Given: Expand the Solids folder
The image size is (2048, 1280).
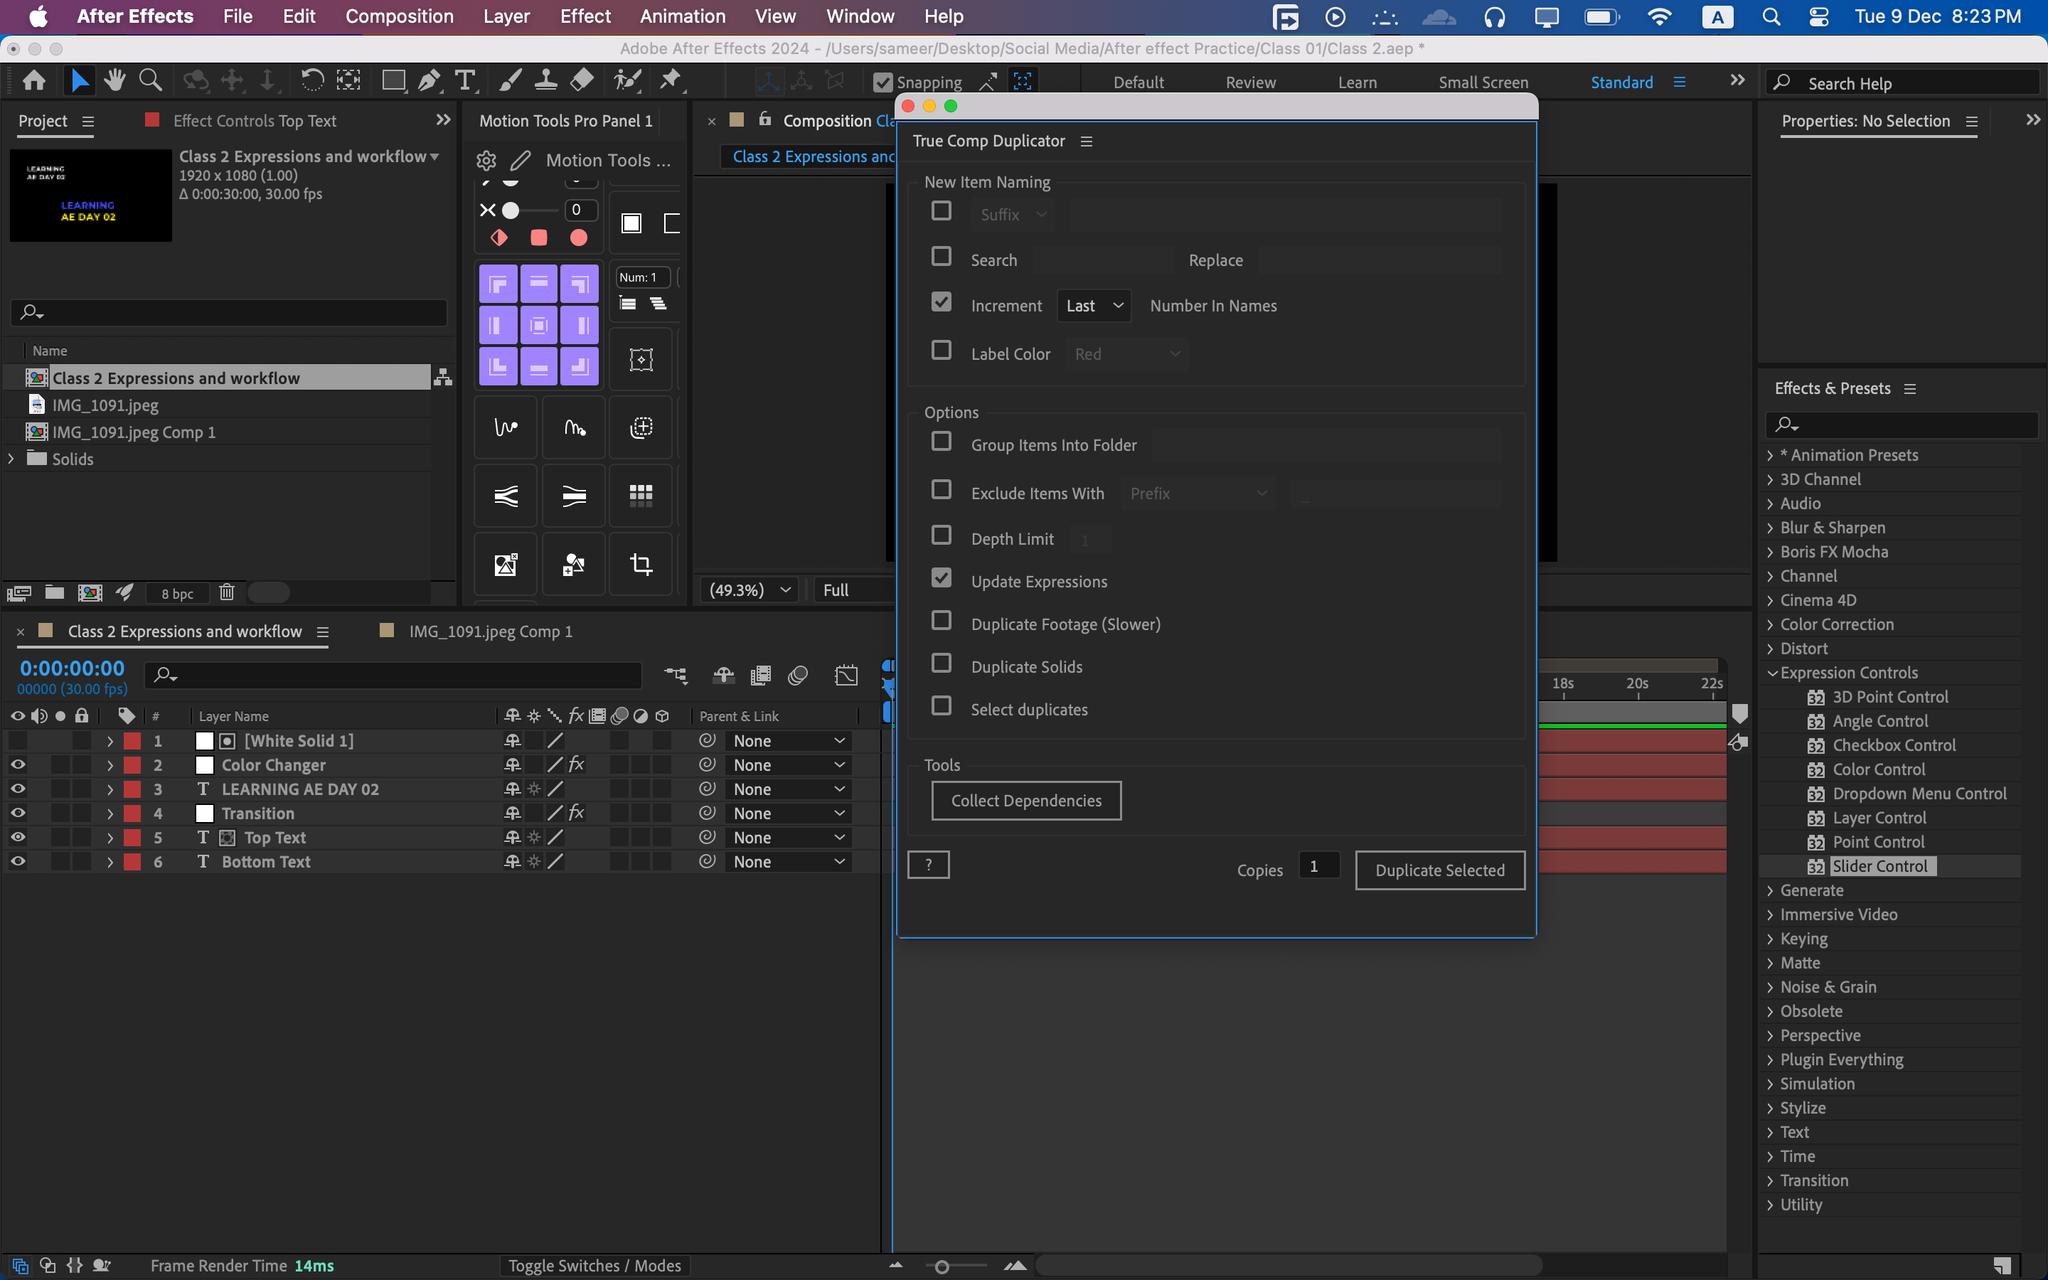Looking at the screenshot, I should point(12,459).
